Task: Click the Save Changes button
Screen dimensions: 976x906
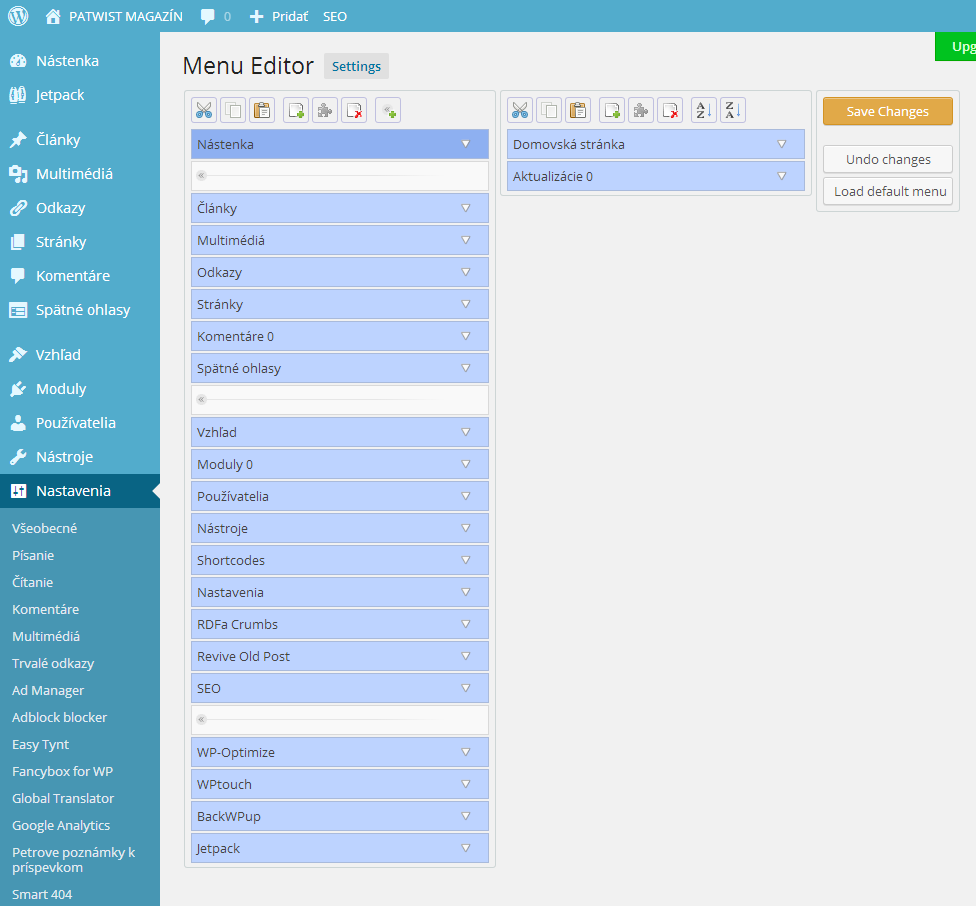Action: tap(888, 111)
